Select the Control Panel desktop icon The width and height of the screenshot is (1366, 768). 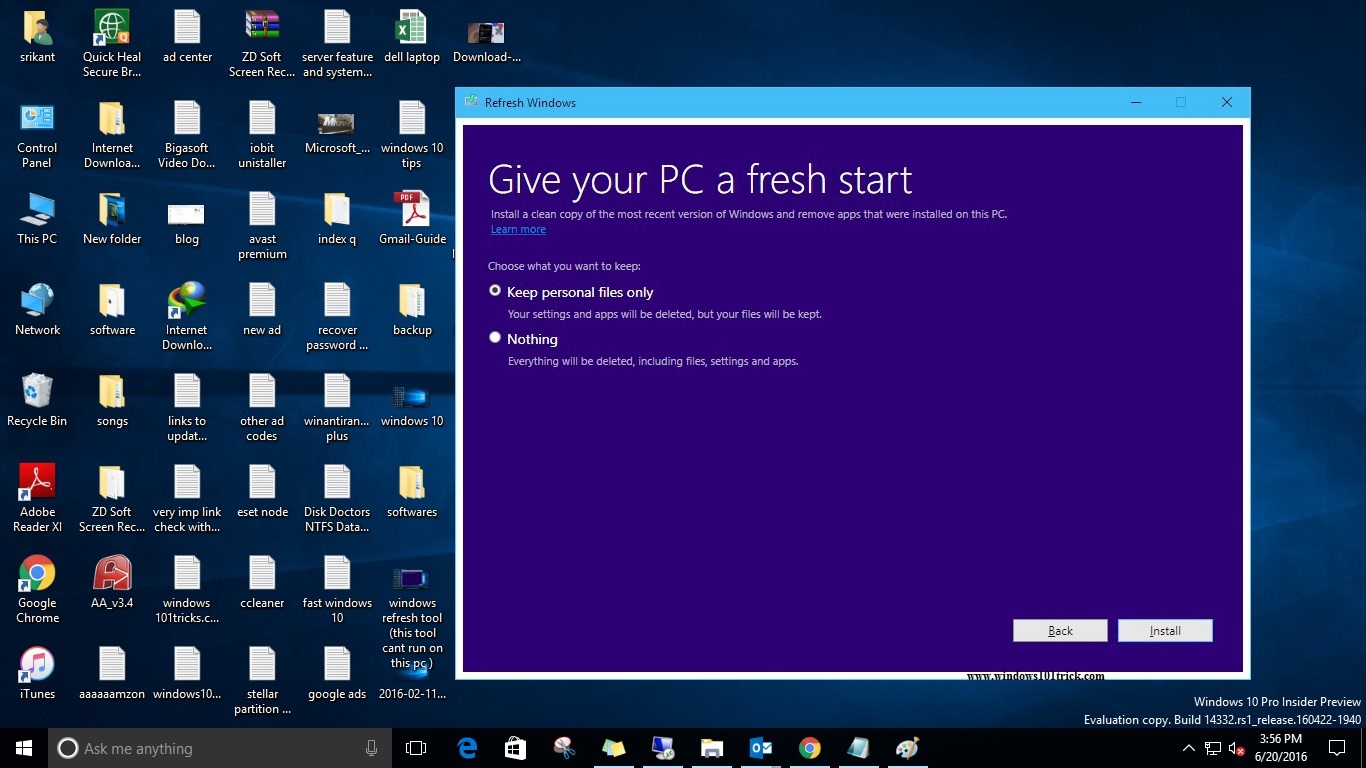(37, 135)
